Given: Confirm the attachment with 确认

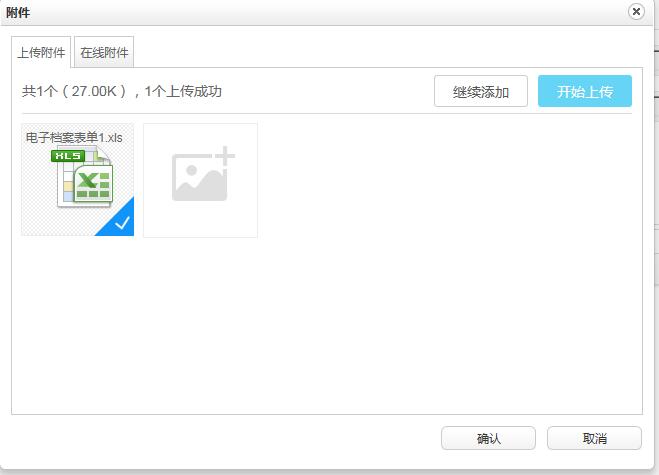Looking at the screenshot, I should [x=488, y=438].
